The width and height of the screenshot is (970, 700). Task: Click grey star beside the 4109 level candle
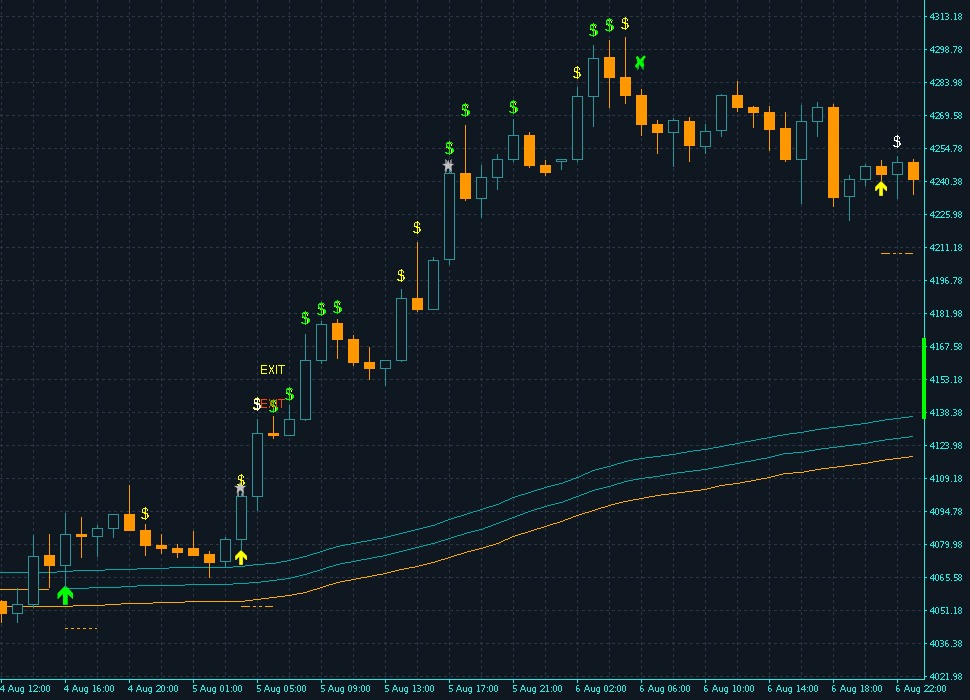pyautogui.click(x=241, y=490)
